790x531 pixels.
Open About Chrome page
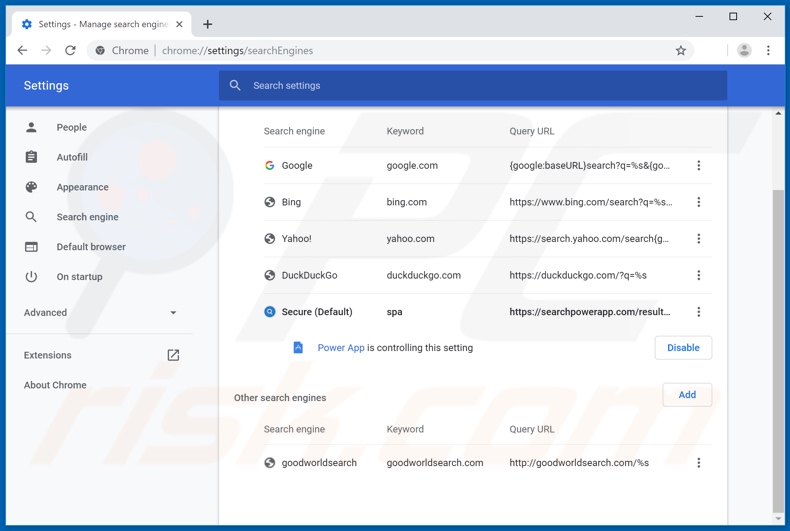tap(55, 385)
